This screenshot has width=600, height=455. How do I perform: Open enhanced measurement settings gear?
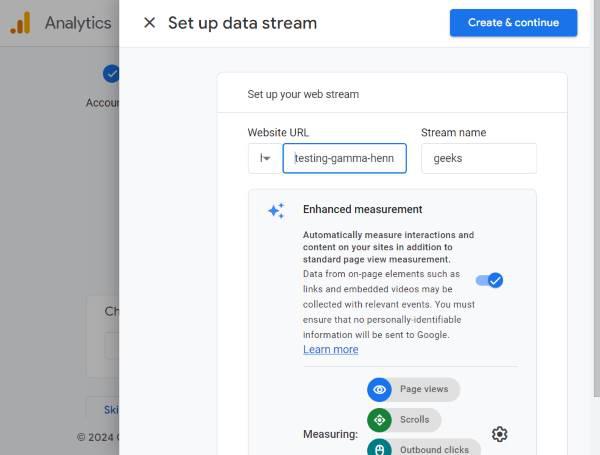(500, 434)
